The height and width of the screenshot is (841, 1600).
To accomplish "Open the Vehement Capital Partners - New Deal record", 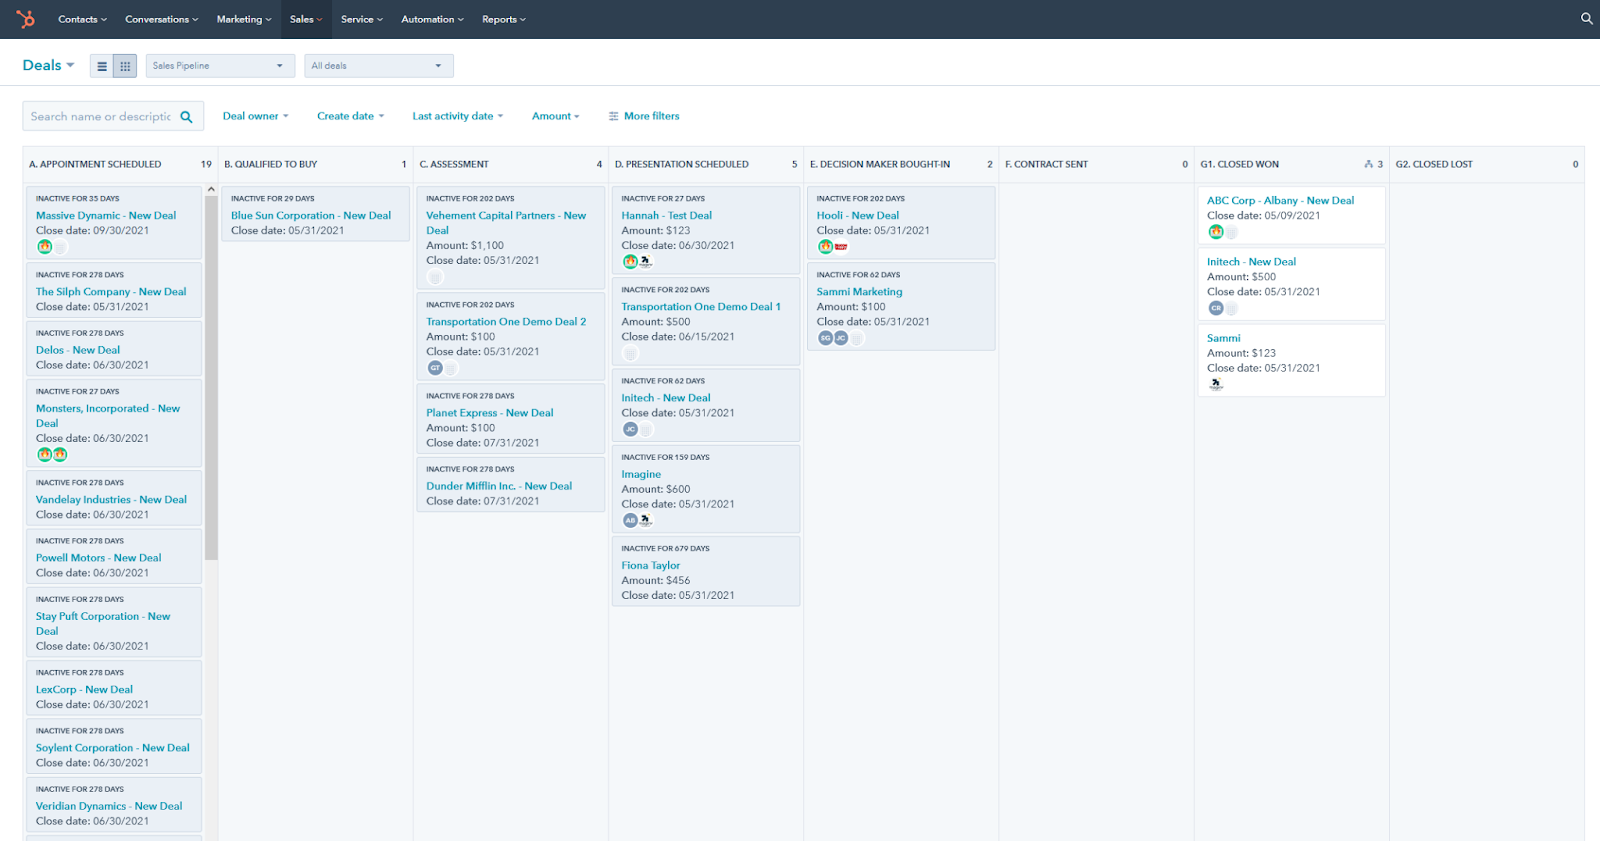I will point(506,223).
